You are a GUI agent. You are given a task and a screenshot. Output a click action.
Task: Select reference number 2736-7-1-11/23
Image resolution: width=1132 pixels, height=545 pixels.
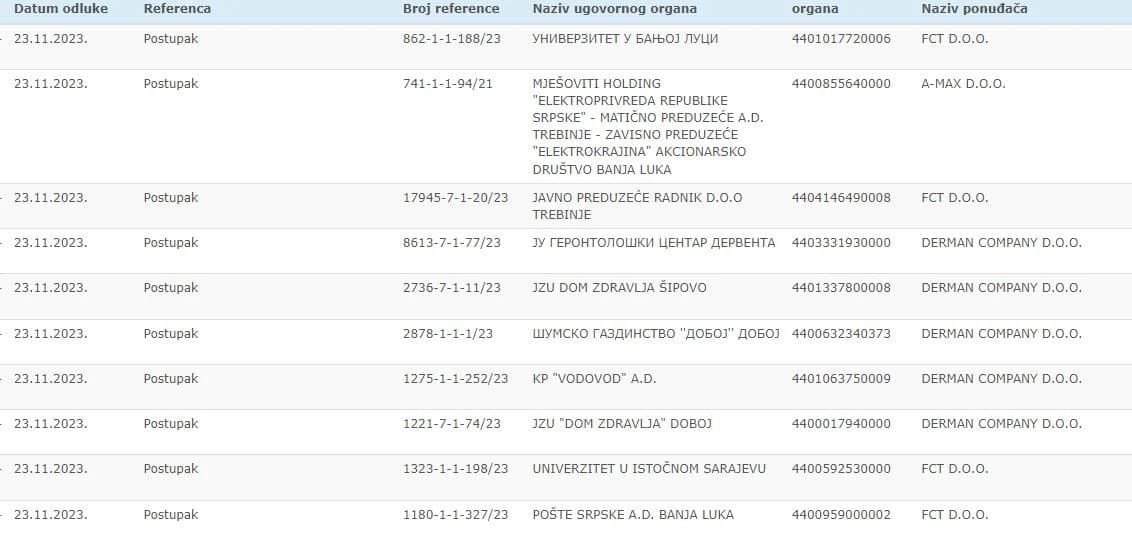coord(451,287)
